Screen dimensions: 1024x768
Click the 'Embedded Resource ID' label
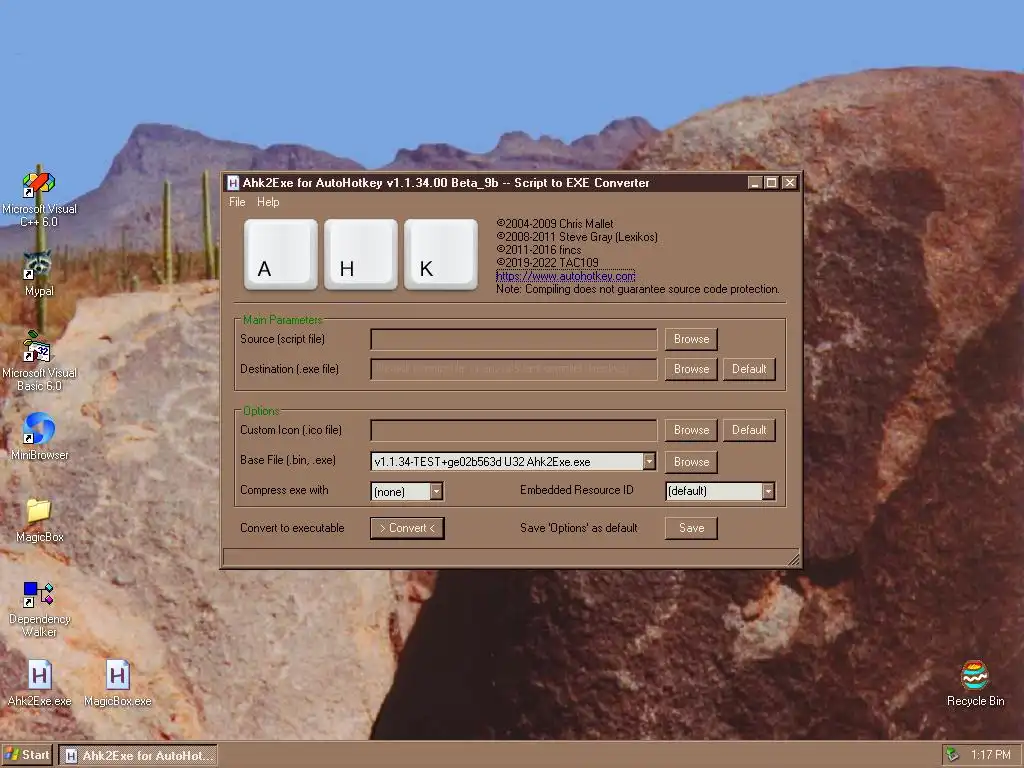577,490
